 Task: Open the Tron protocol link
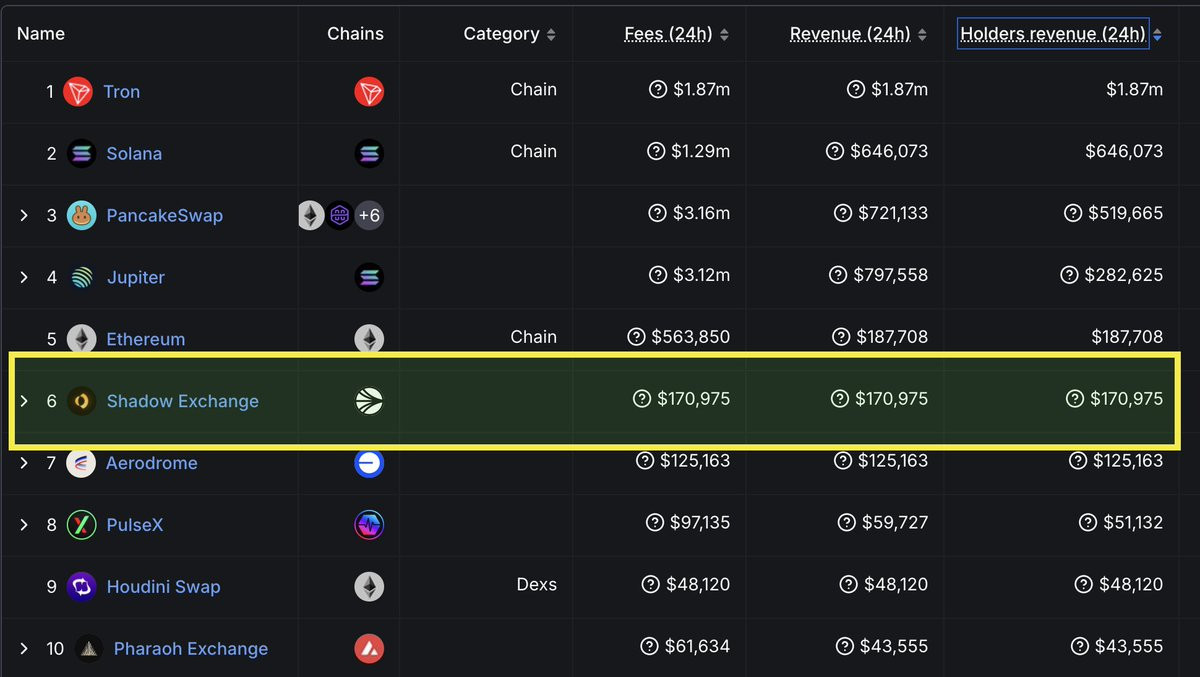click(x=121, y=92)
